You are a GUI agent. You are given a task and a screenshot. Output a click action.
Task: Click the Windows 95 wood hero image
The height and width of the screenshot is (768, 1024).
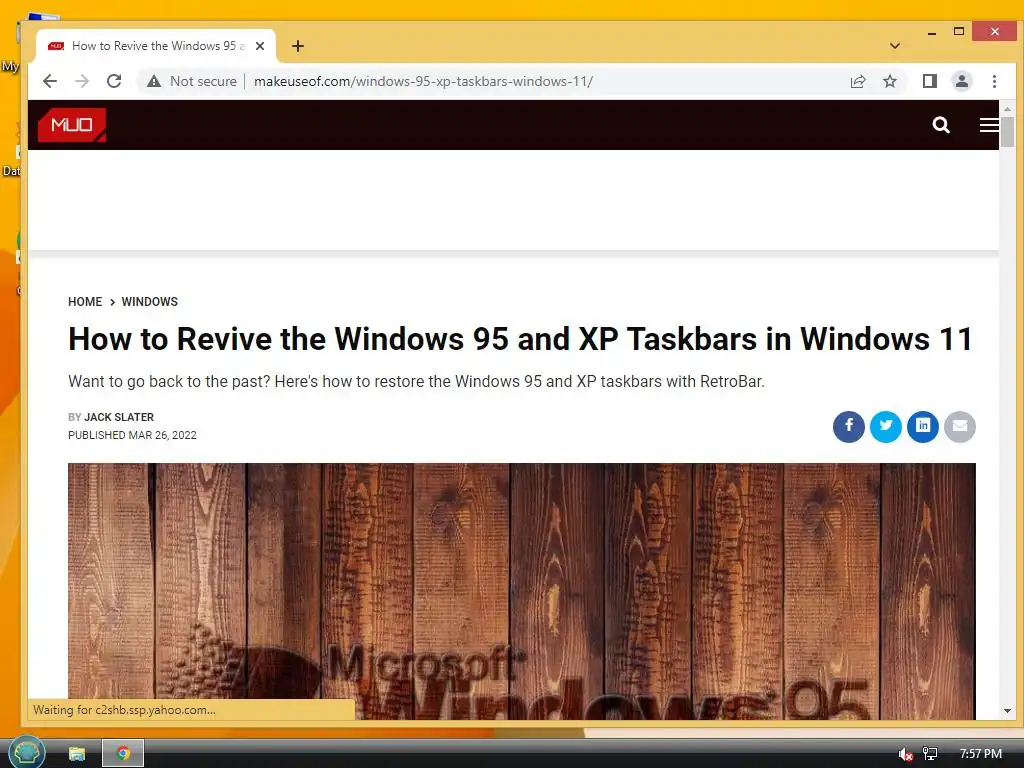point(522,591)
